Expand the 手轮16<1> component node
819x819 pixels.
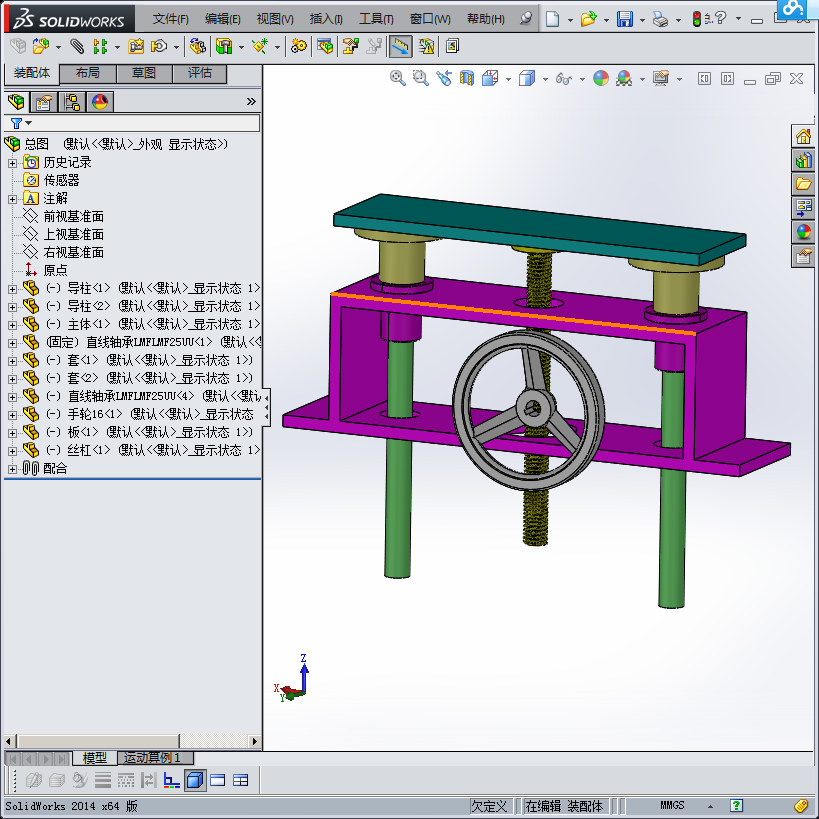click(12, 415)
